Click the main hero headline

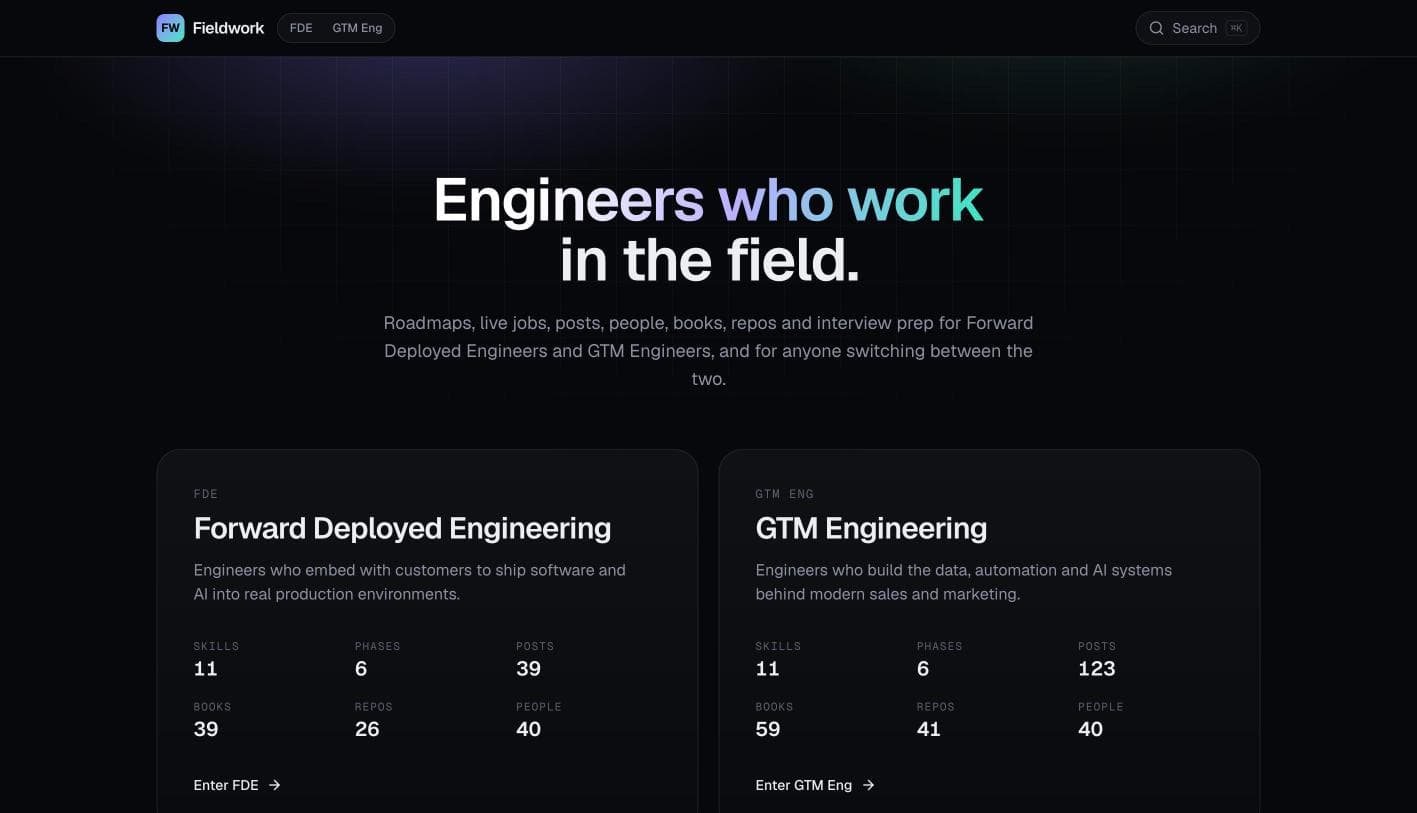[x=708, y=230]
